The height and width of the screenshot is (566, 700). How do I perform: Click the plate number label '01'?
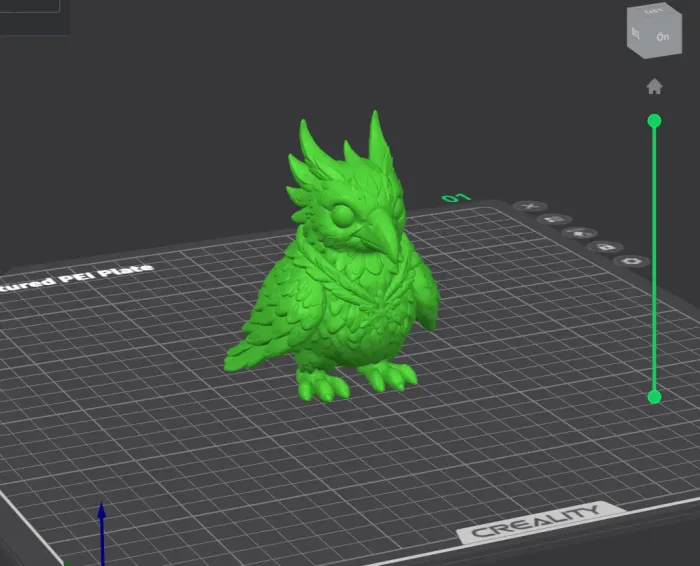[x=456, y=198]
